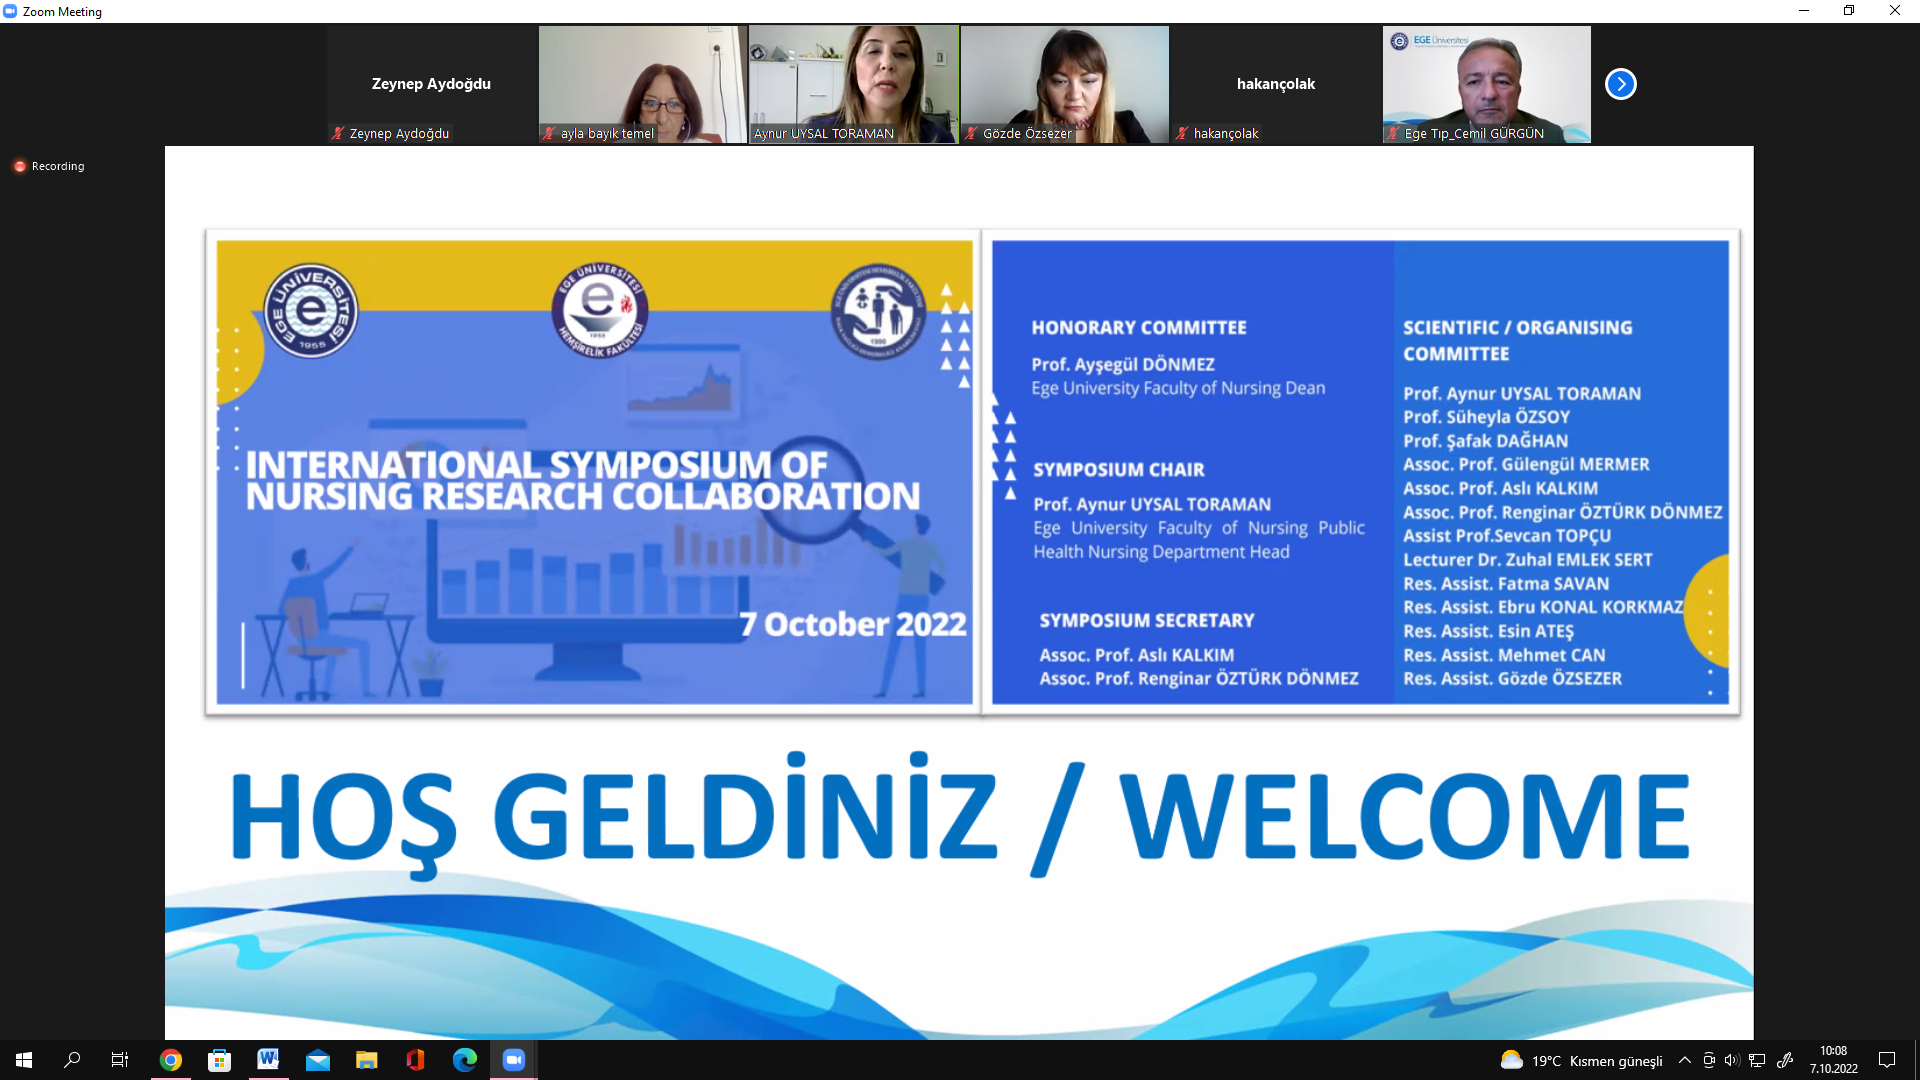Click the Zoom icon in the taskbar
1920x1080 pixels.
click(x=513, y=1060)
